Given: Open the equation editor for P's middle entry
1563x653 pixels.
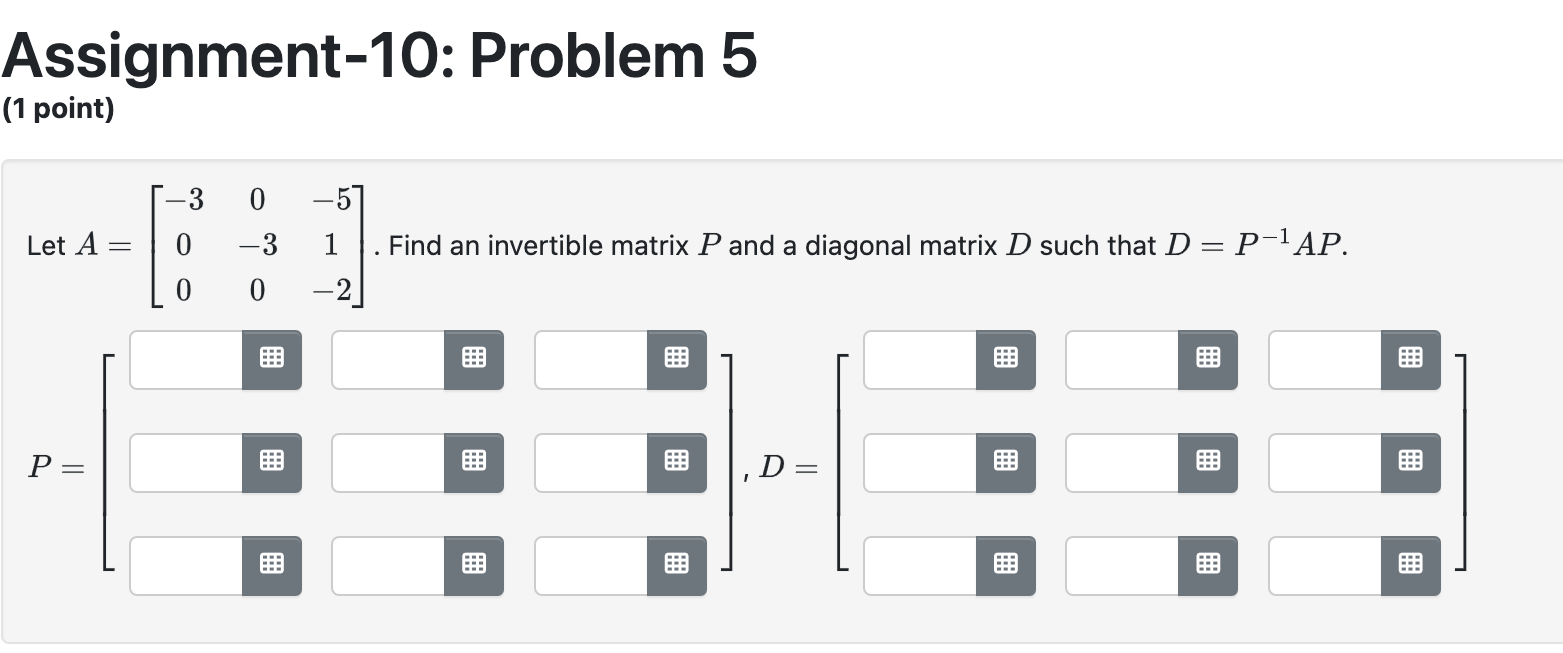Looking at the screenshot, I should (x=473, y=462).
